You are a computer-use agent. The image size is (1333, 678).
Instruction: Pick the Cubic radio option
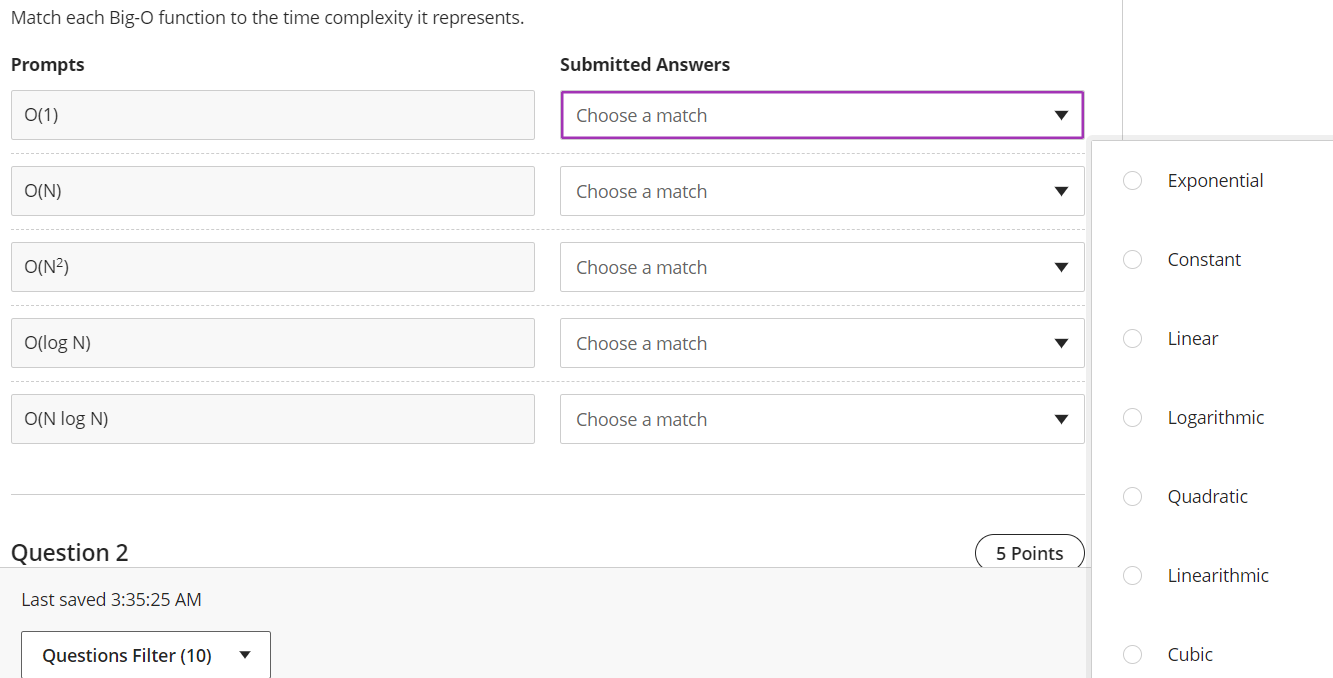click(x=1133, y=655)
